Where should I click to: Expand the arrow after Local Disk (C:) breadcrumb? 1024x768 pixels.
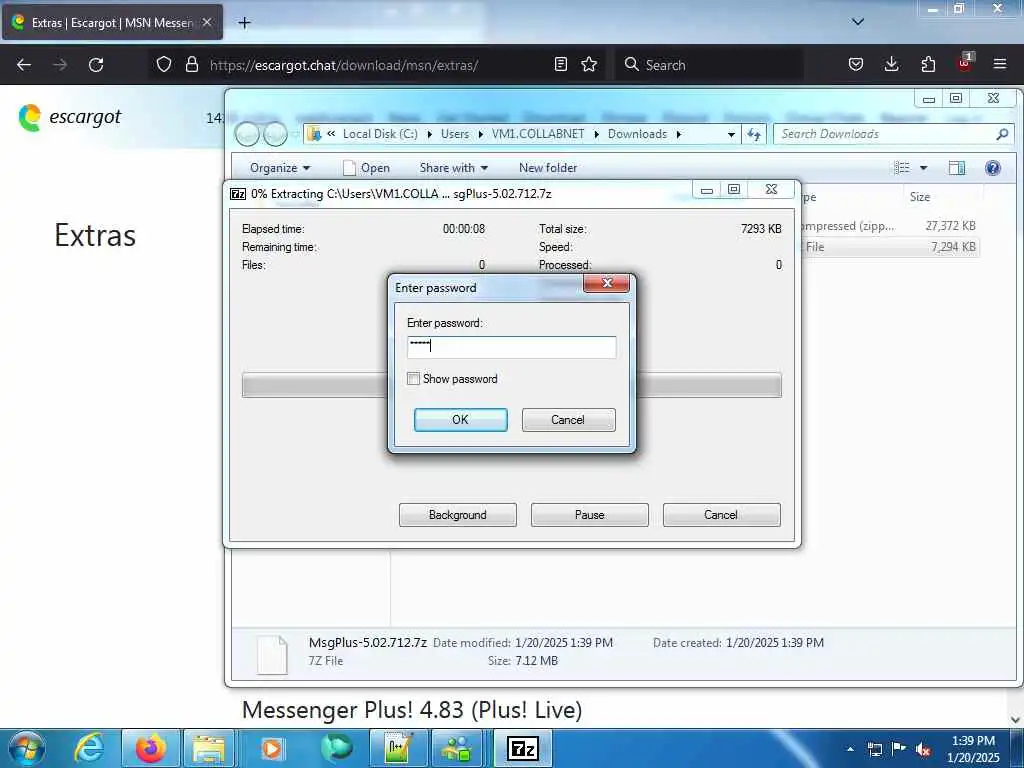tap(430, 134)
